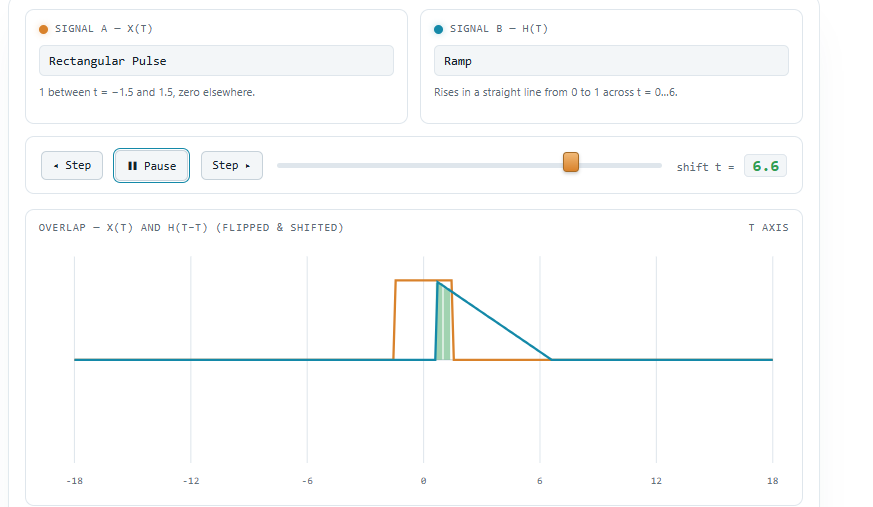Click the -6 axis tick label
The image size is (873, 507).
(307, 481)
